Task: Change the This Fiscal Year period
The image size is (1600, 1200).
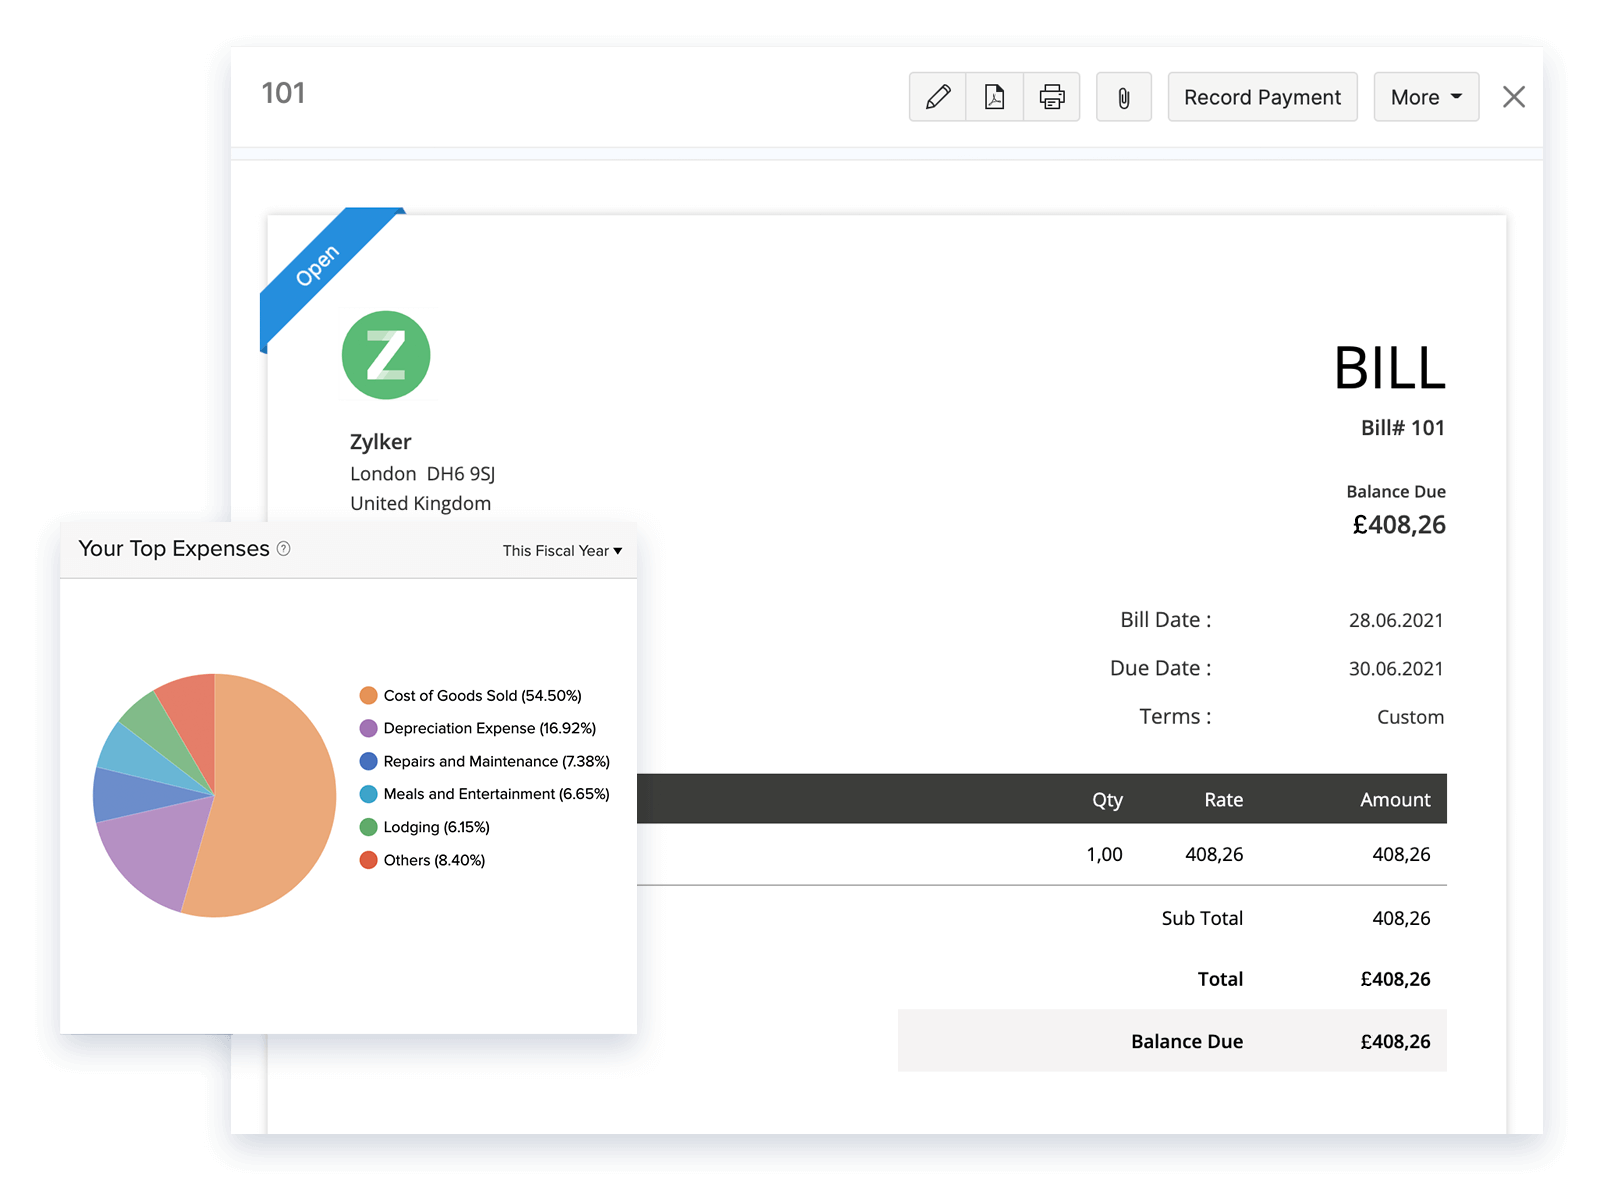Action: pyautogui.click(x=561, y=550)
